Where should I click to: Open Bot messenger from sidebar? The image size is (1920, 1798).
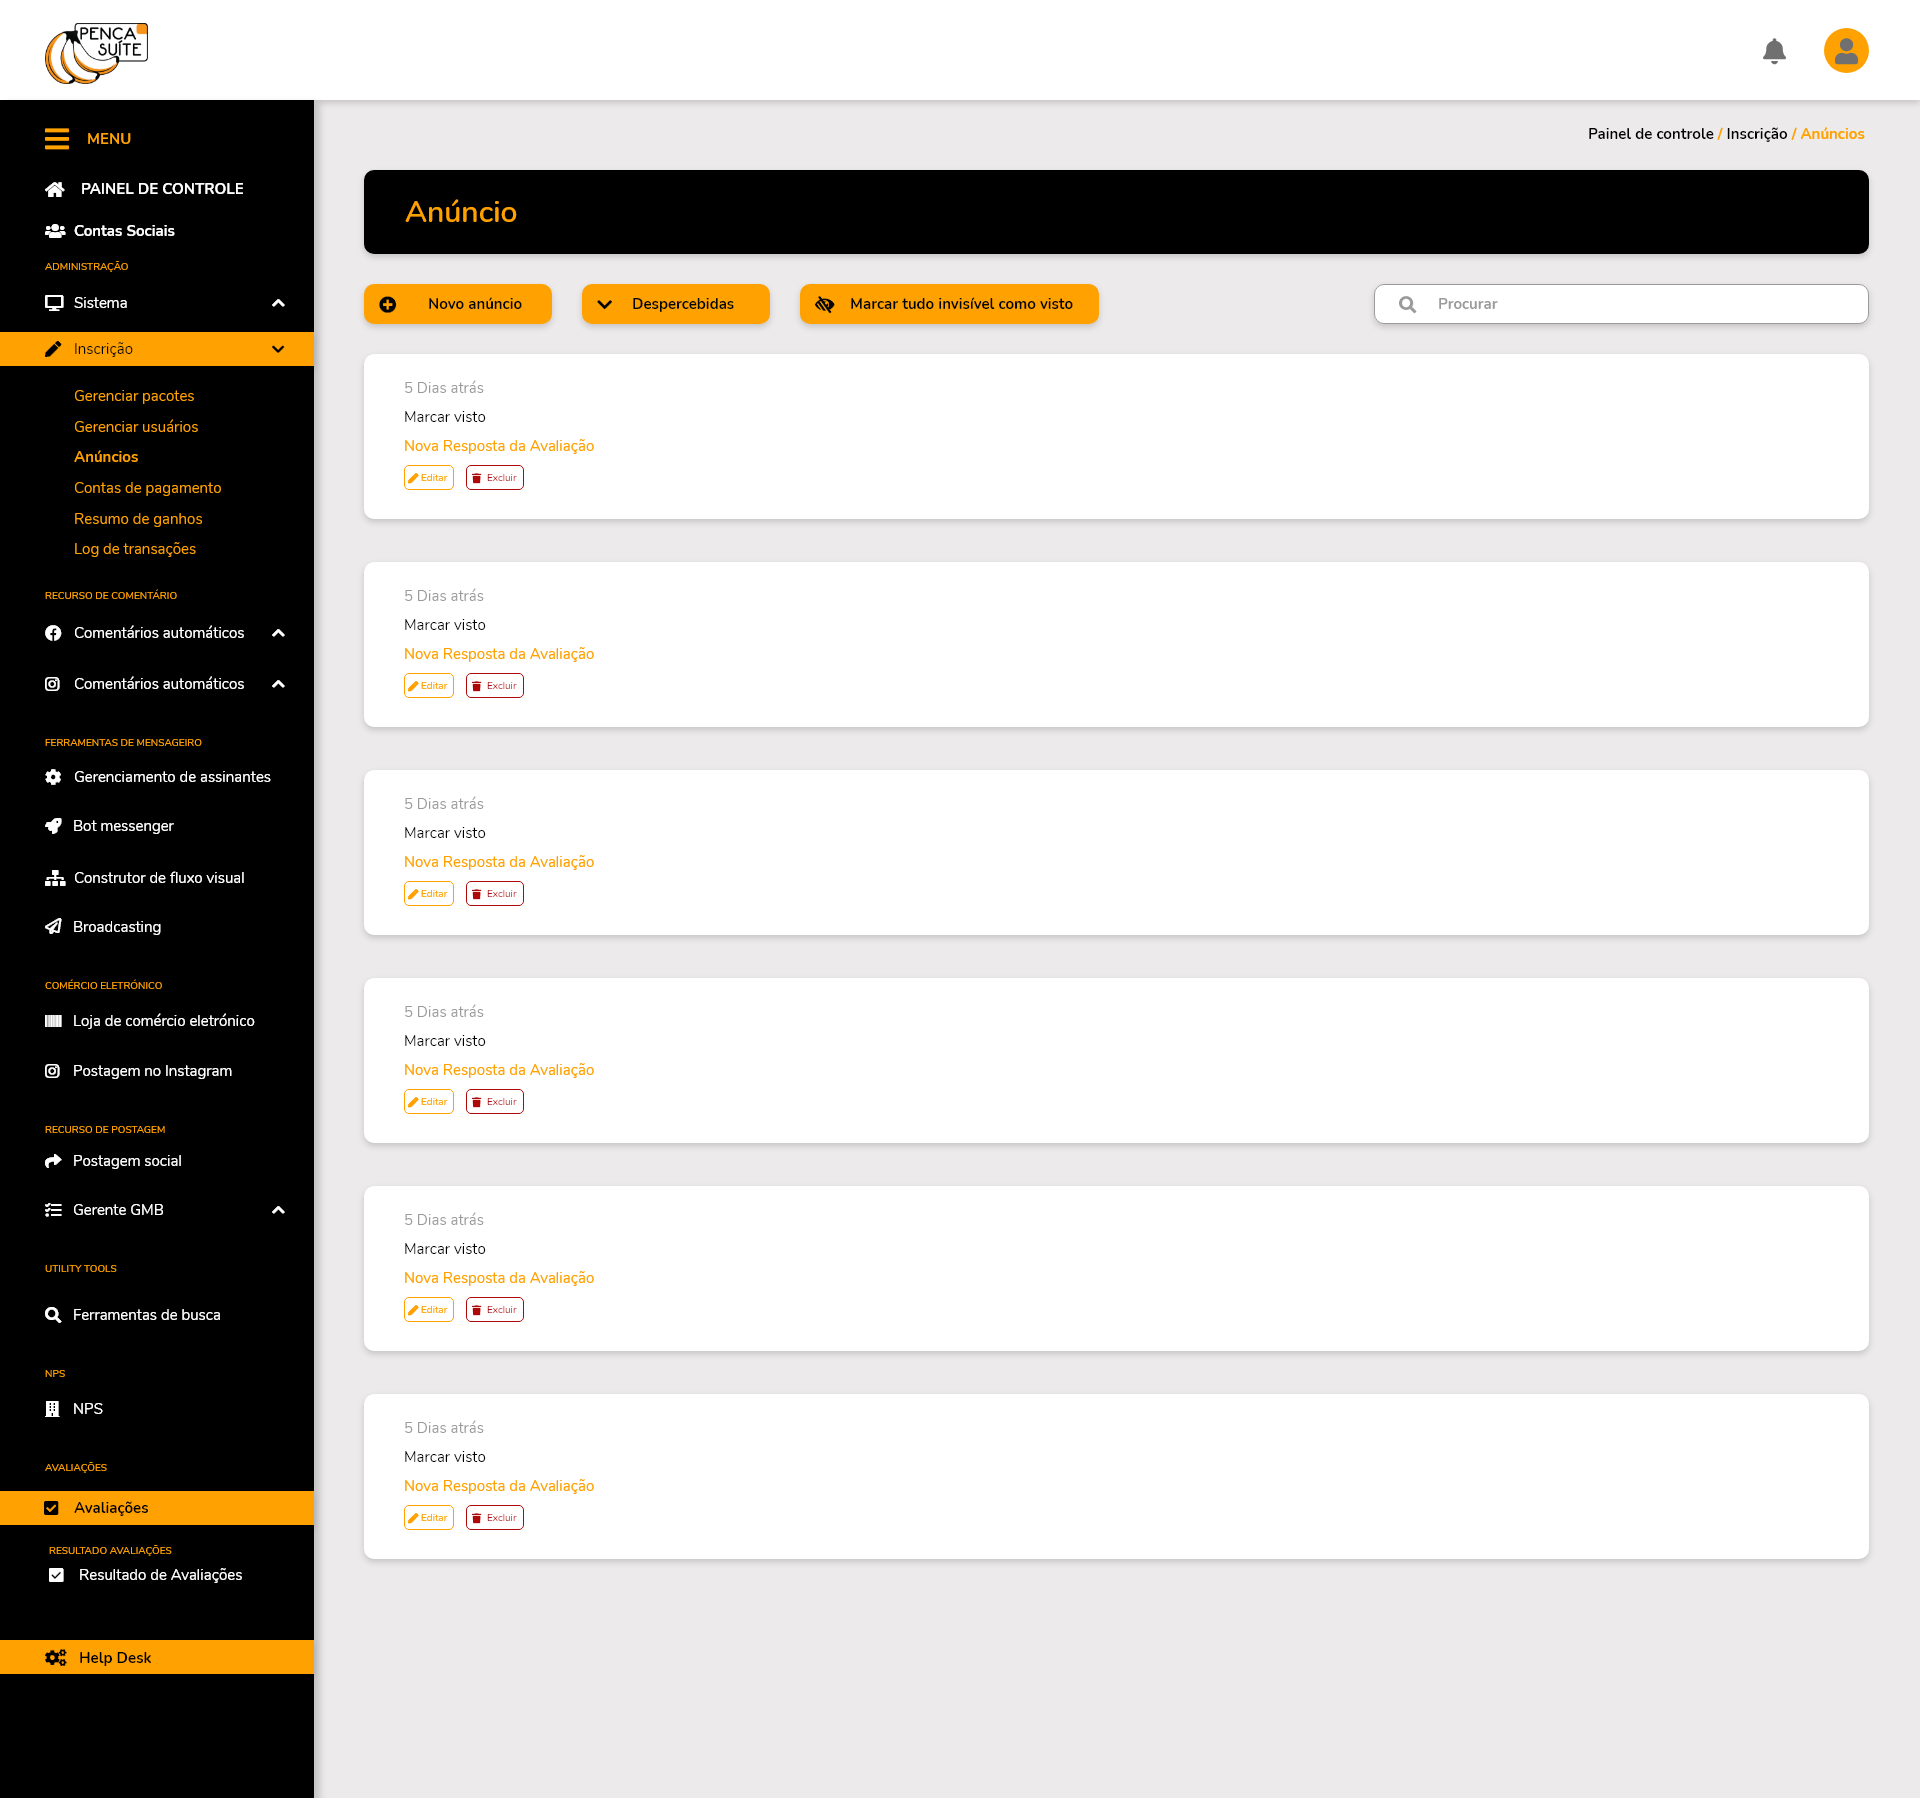tap(123, 826)
